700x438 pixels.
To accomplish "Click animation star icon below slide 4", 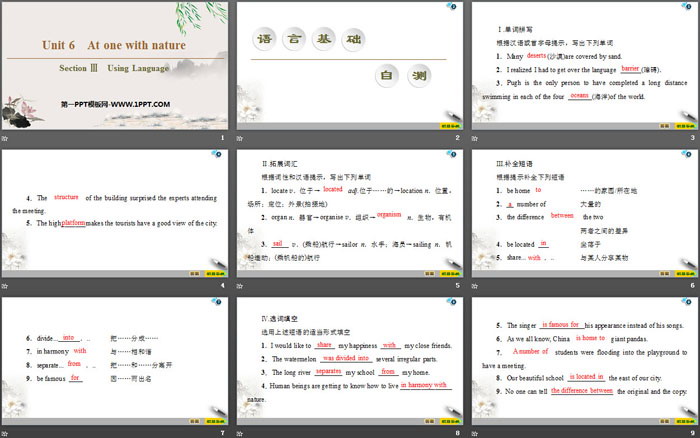I will coord(4,286).
